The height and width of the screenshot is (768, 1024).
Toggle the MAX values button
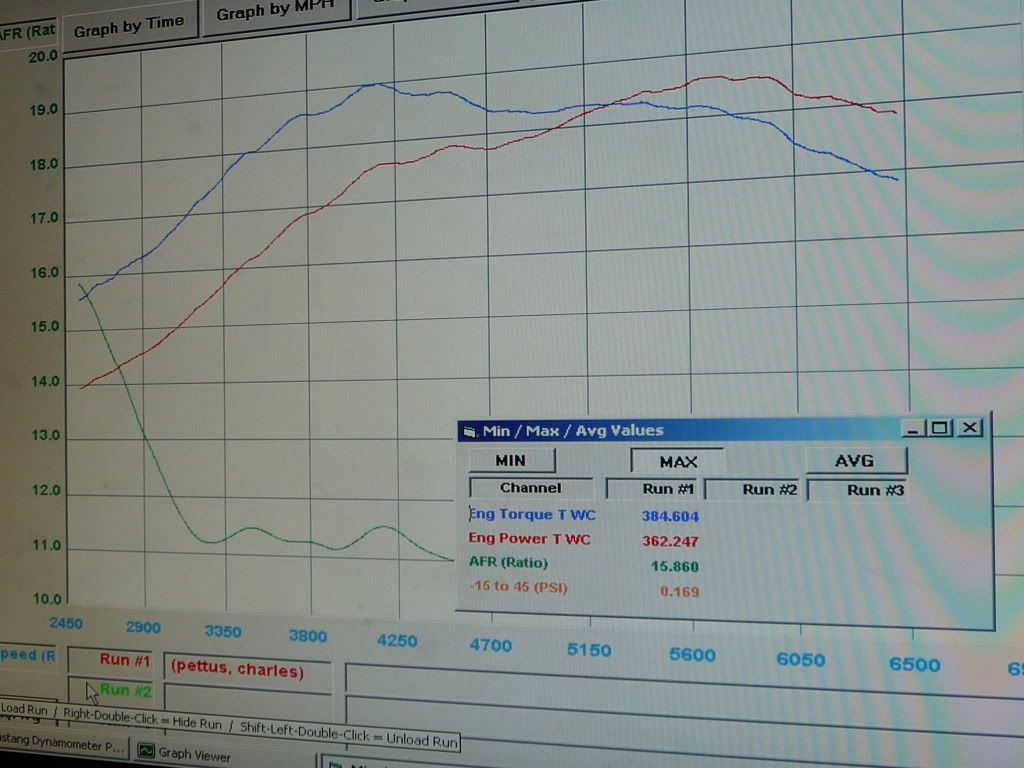pos(677,461)
